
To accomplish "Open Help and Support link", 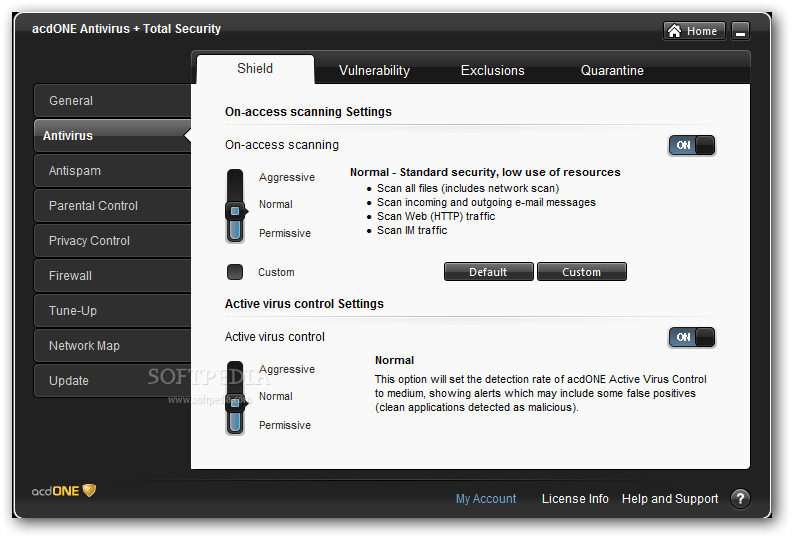I will (670, 499).
